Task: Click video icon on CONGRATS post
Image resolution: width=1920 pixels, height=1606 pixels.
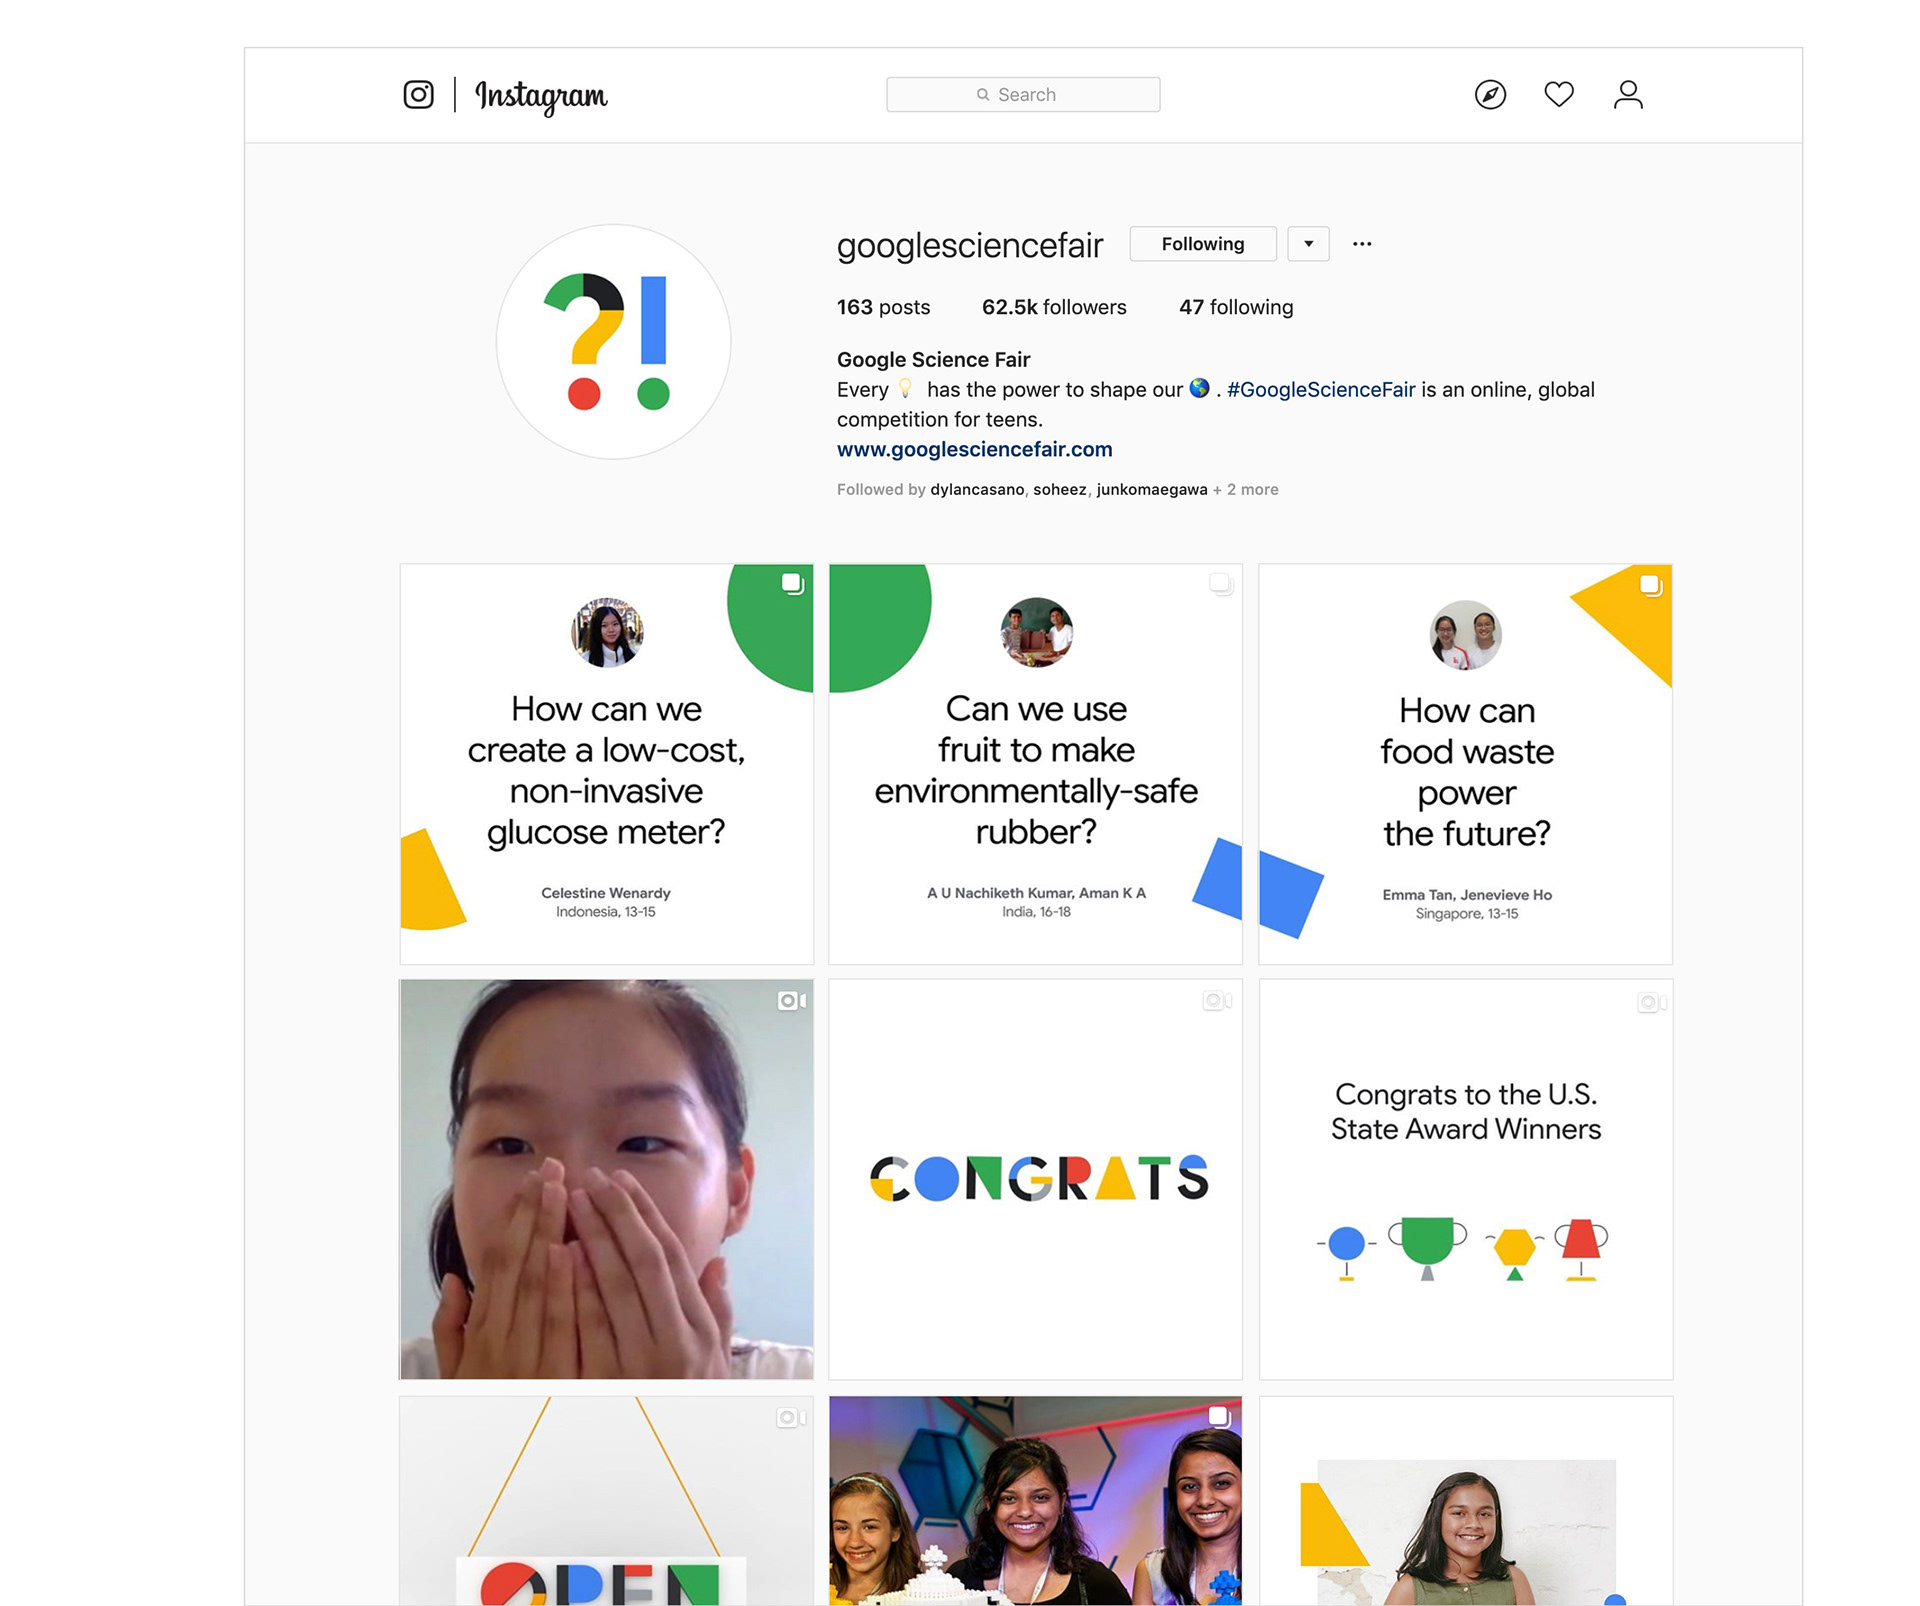Action: click(1217, 1001)
